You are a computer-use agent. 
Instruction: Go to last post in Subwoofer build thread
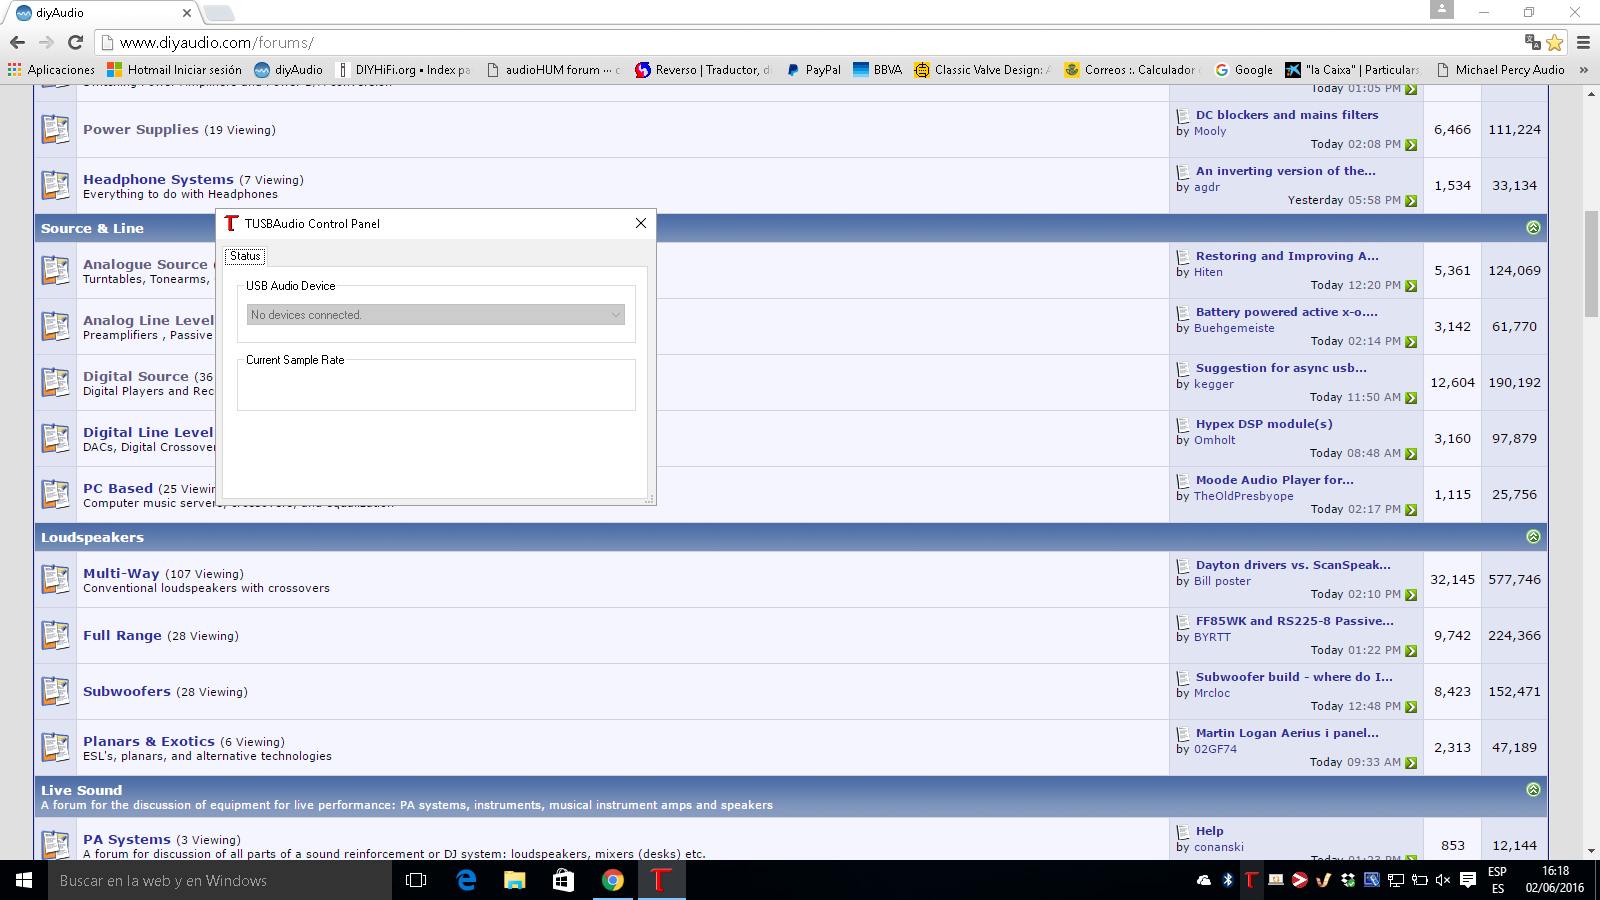pos(1411,707)
